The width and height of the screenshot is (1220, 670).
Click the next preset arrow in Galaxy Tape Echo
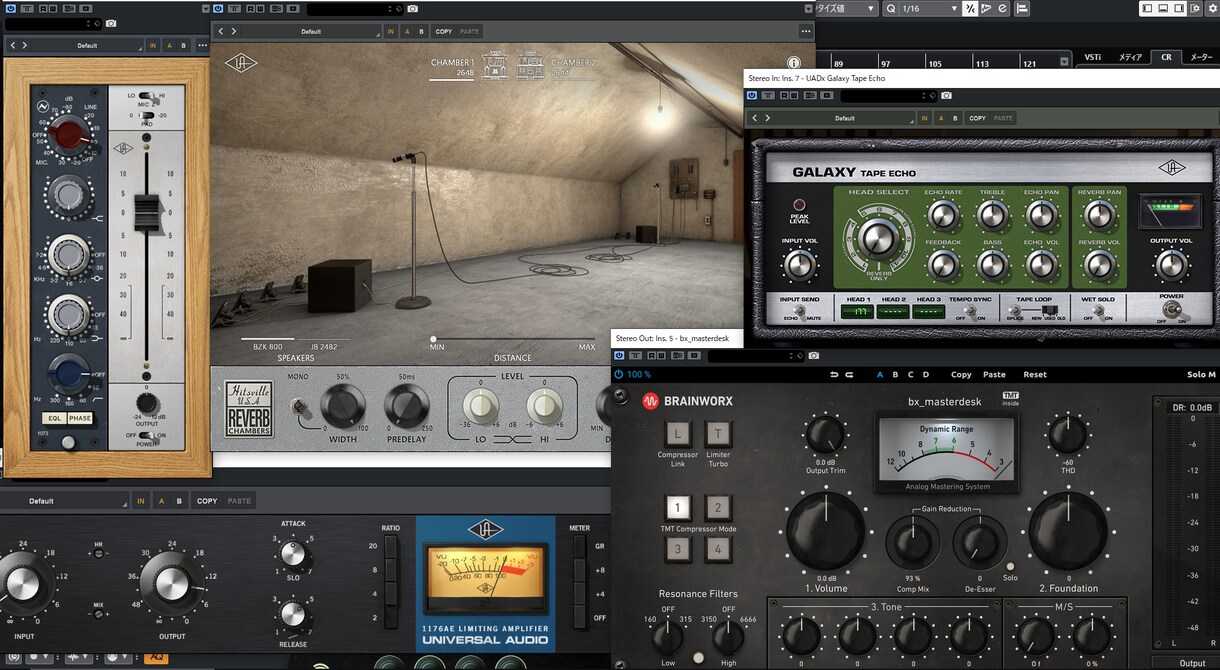pos(767,118)
